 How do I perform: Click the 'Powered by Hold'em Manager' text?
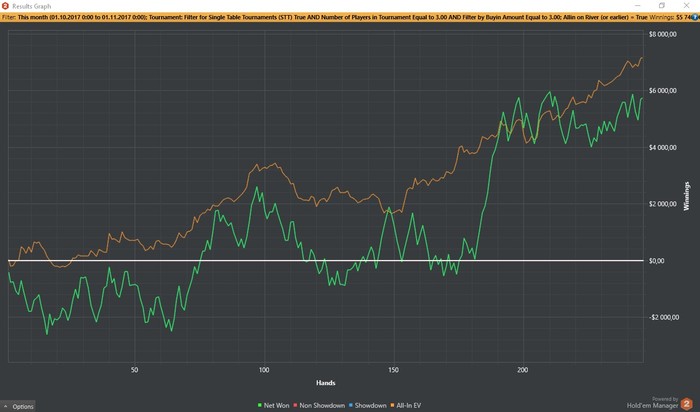[x=652, y=403]
